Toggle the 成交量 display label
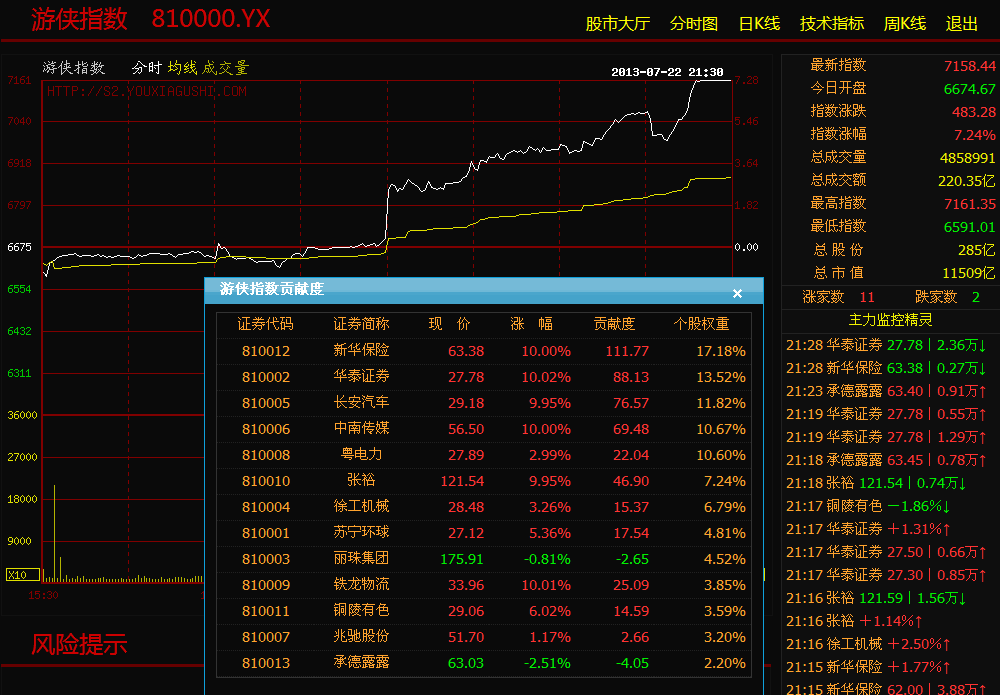This screenshot has width=1000, height=695. pos(225,68)
